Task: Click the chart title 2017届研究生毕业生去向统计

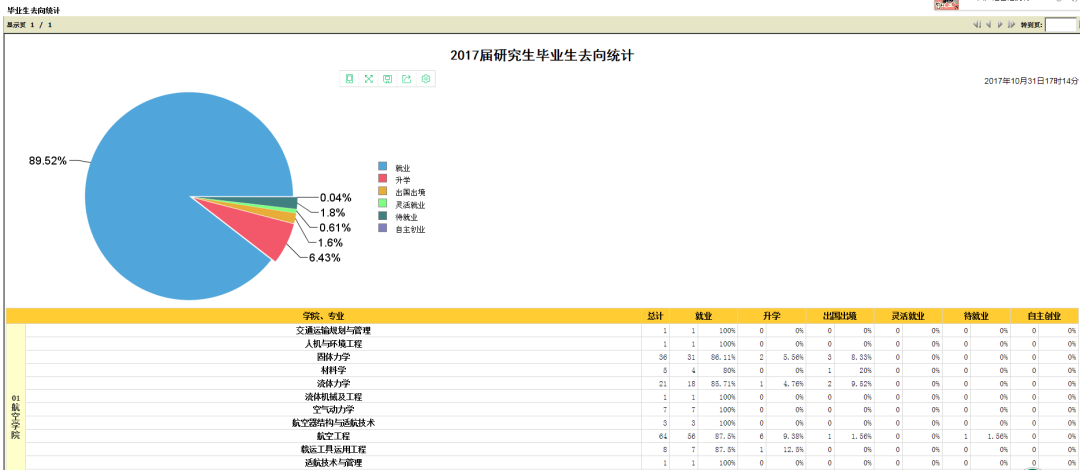Action: [541, 56]
